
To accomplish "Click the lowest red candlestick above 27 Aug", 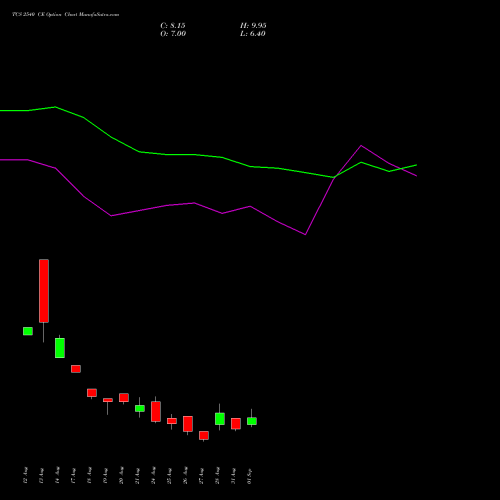I will coord(204,435).
